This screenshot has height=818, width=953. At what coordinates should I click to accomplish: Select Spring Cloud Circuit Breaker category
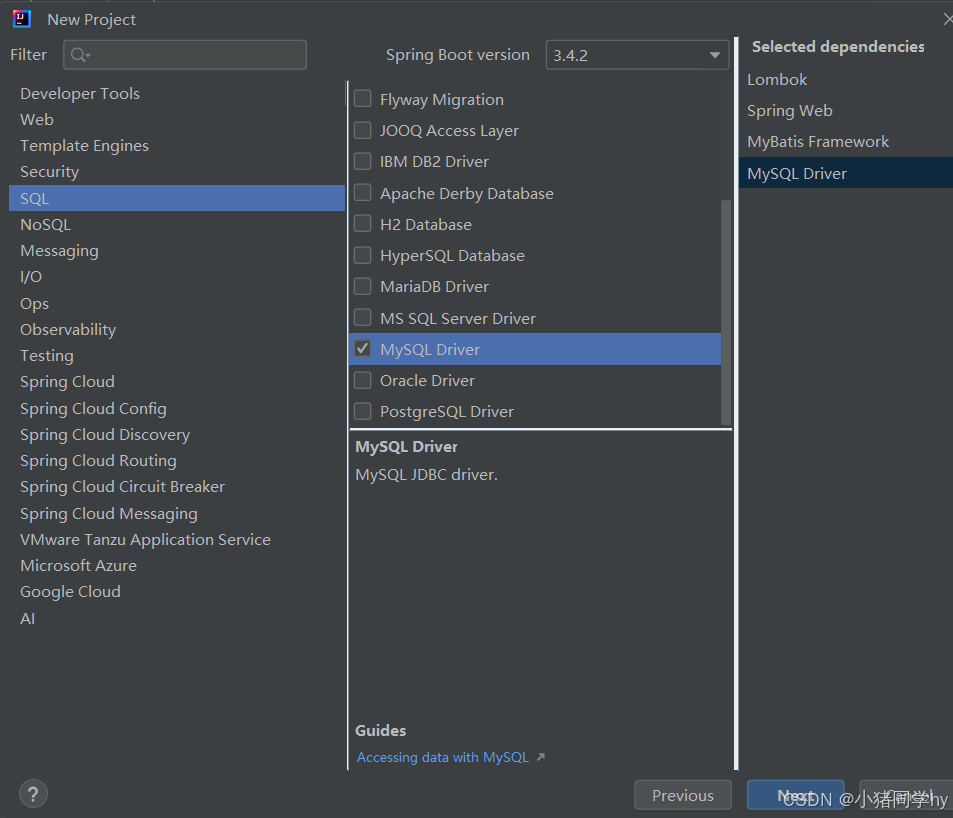pos(177,487)
